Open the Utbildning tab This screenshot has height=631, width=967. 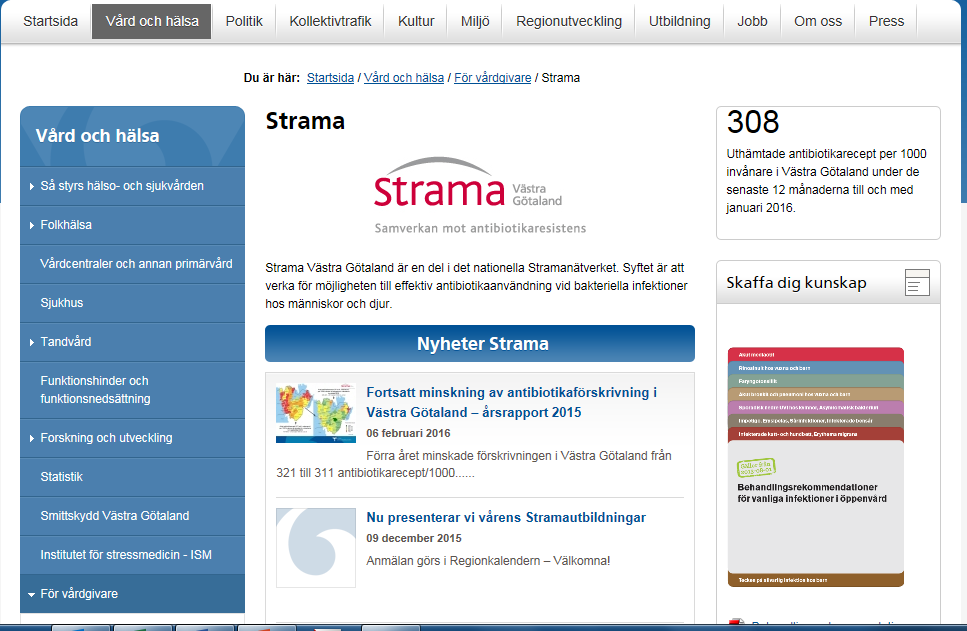tap(679, 22)
